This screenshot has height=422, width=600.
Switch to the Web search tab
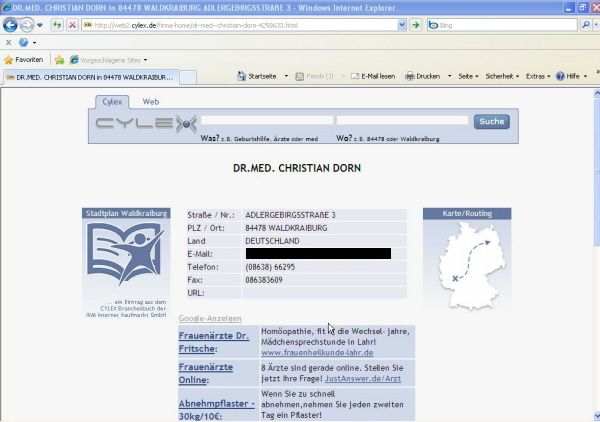151,102
